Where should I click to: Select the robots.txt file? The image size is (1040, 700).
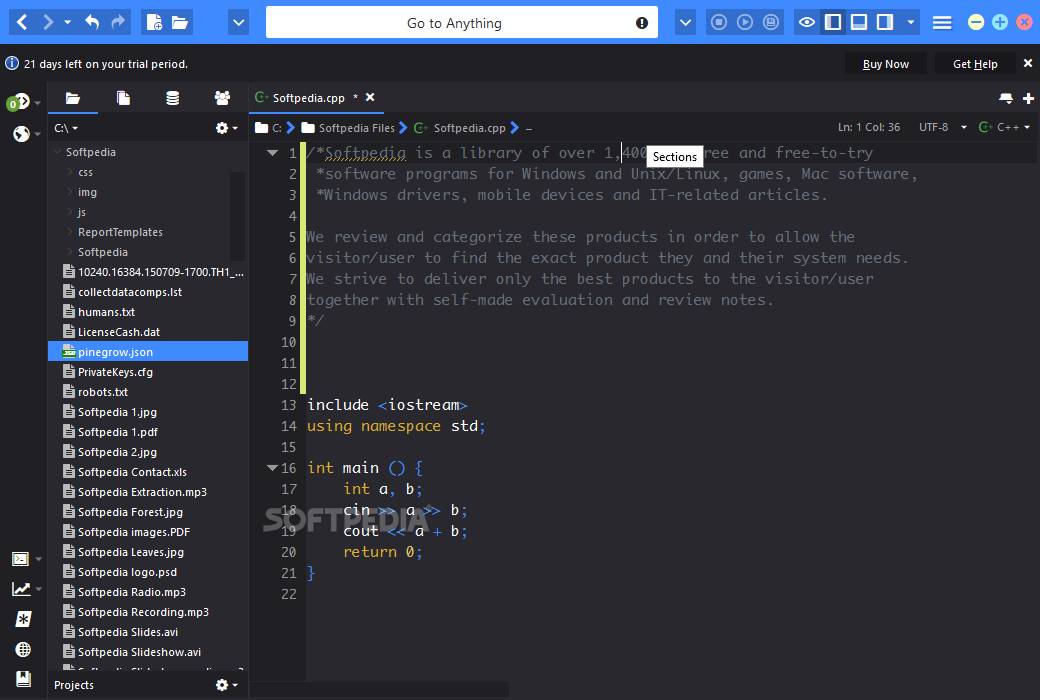(103, 392)
